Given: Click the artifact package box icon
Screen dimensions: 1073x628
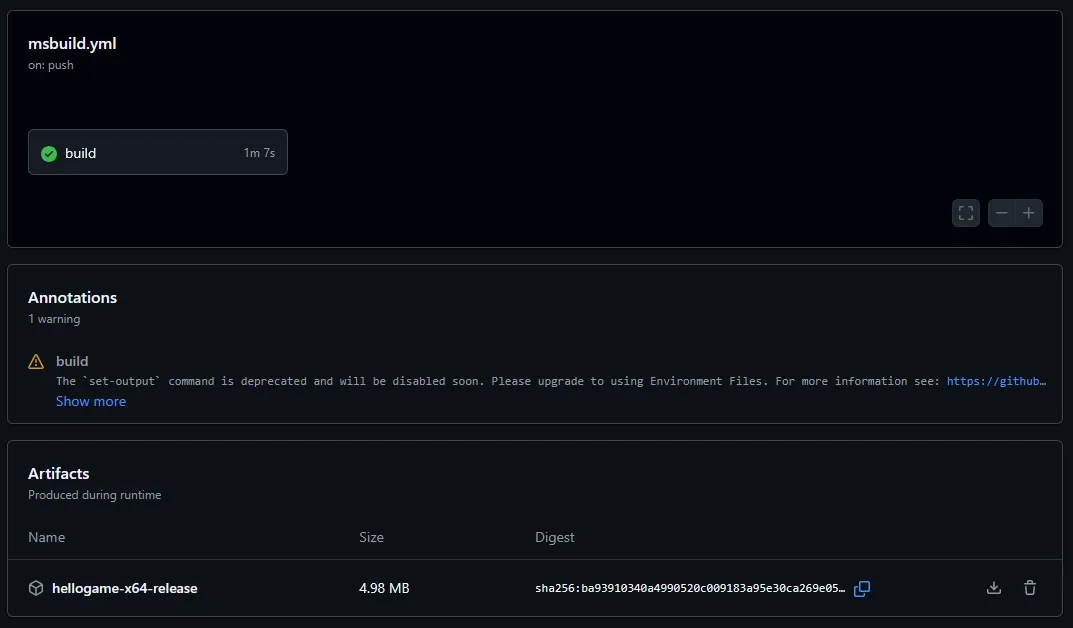Looking at the screenshot, I should 36,588.
